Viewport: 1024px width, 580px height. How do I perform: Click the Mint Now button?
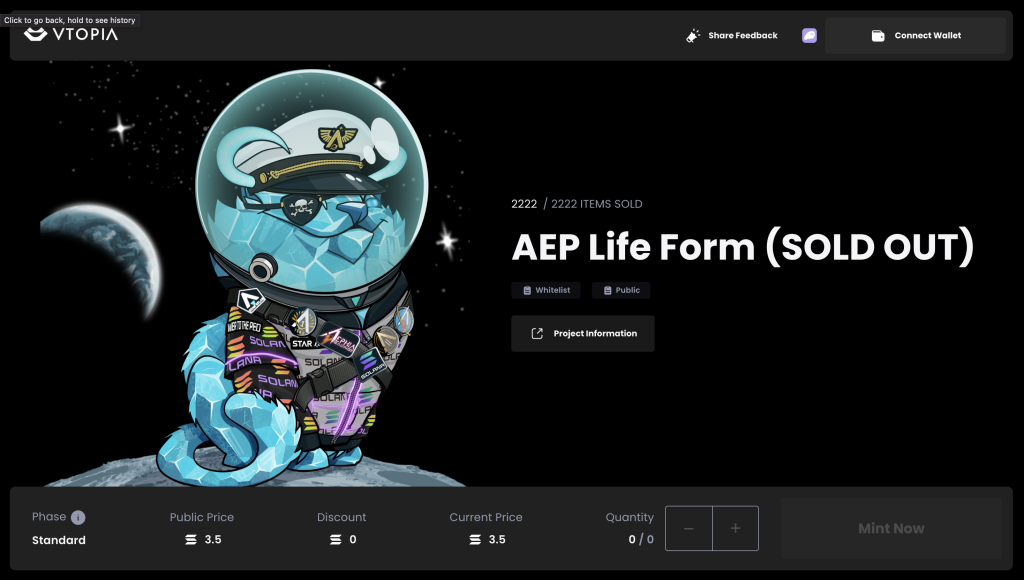tap(891, 528)
